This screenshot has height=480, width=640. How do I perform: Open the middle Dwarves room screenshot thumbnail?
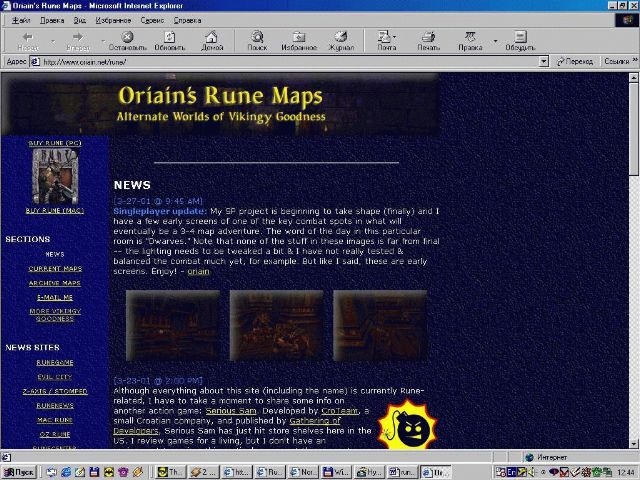pos(276,326)
